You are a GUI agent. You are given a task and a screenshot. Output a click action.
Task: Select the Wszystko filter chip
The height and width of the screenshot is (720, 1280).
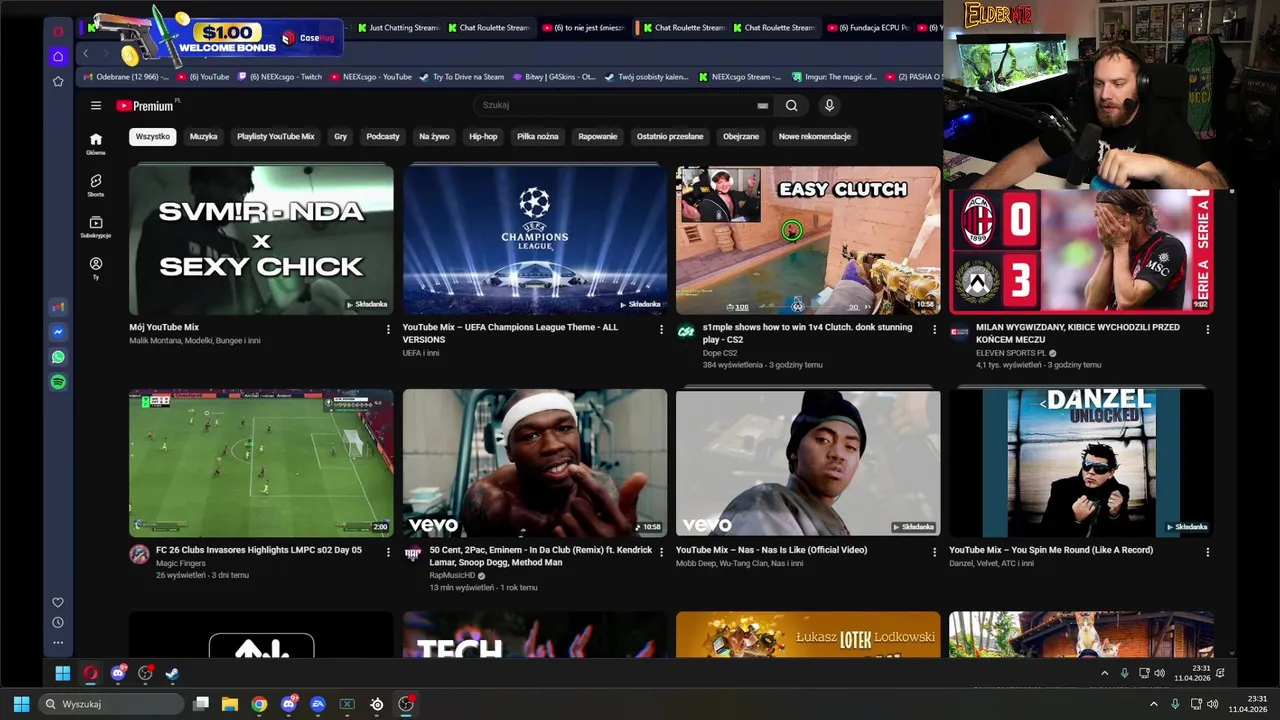(x=153, y=136)
